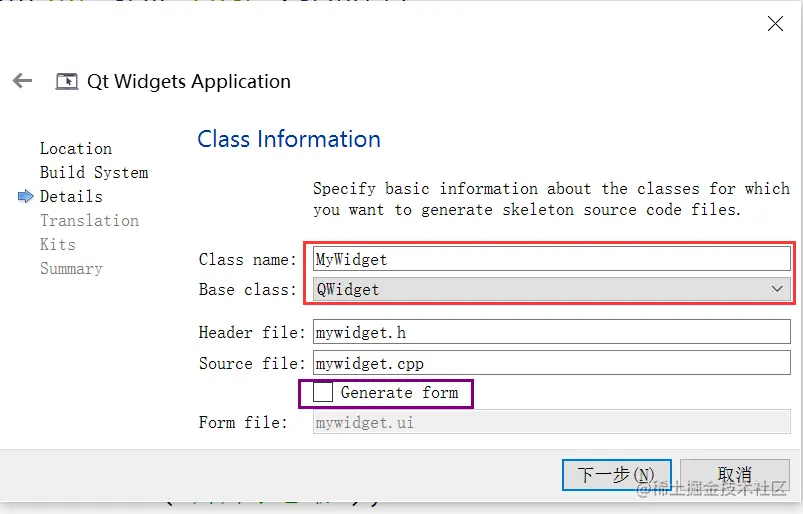The width and height of the screenshot is (803, 514).
Task: Click the blue arrow beside Details step
Action: [25, 196]
